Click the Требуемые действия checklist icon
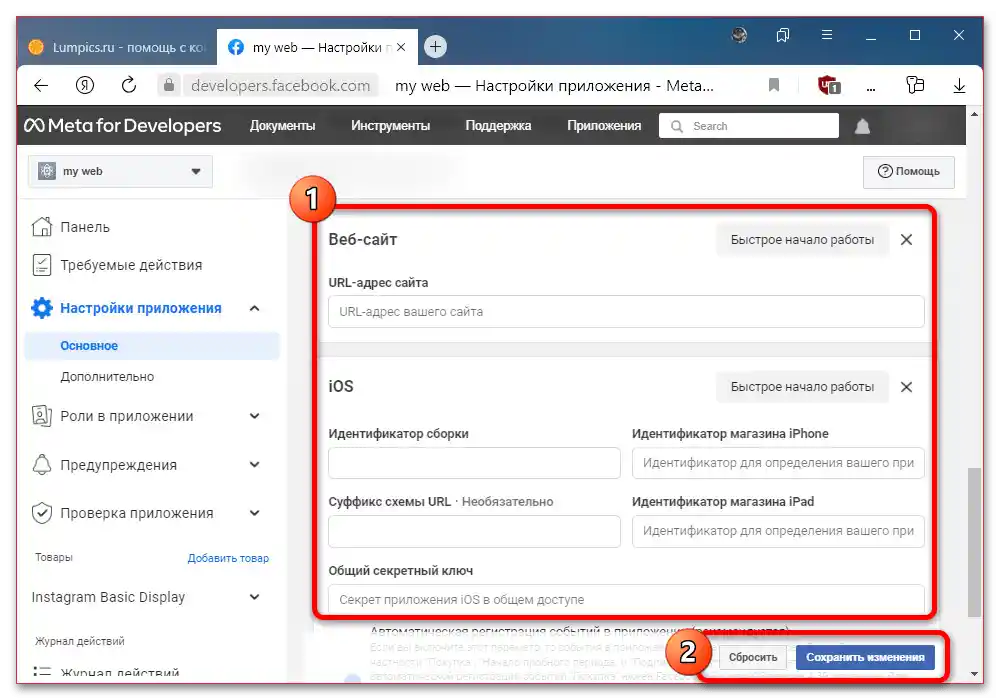The width and height of the screenshot is (1000, 700). point(42,265)
